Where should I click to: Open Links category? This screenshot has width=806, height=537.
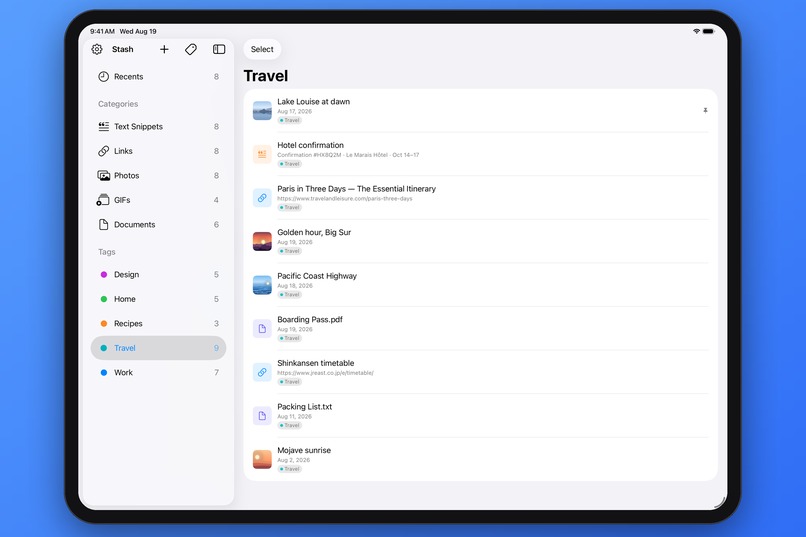click(158, 151)
